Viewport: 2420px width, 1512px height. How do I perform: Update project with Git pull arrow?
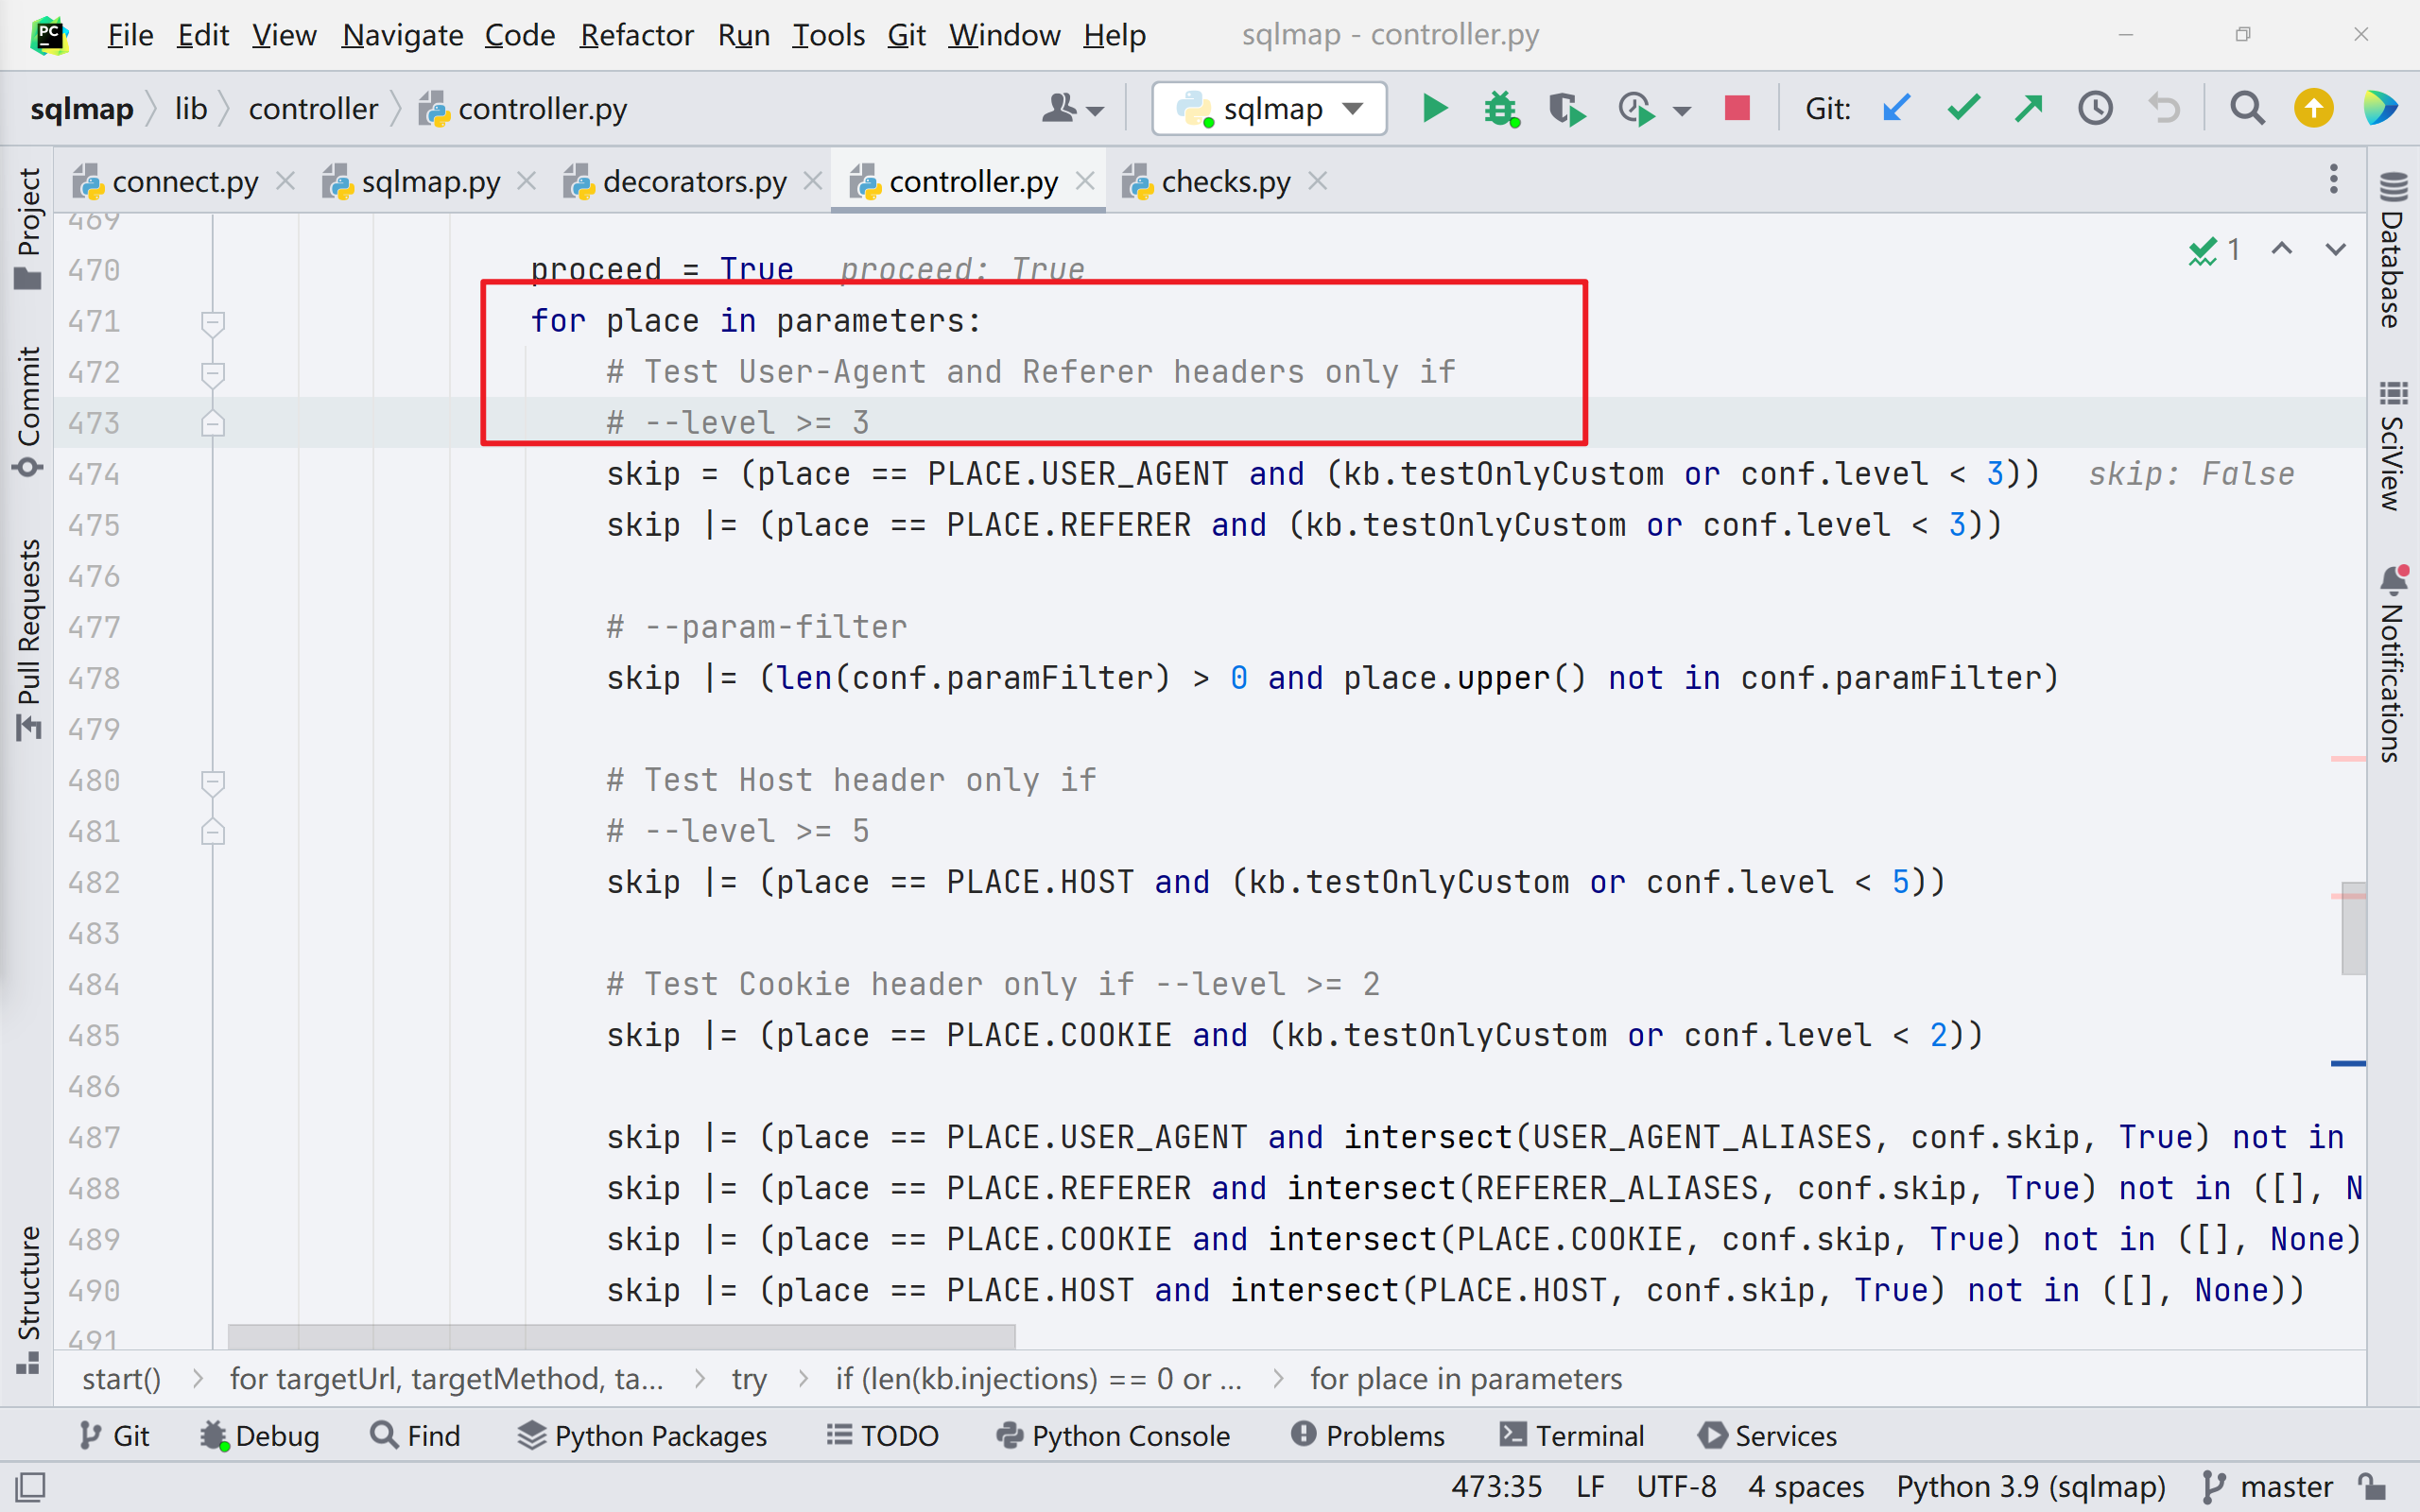click(1896, 108)
